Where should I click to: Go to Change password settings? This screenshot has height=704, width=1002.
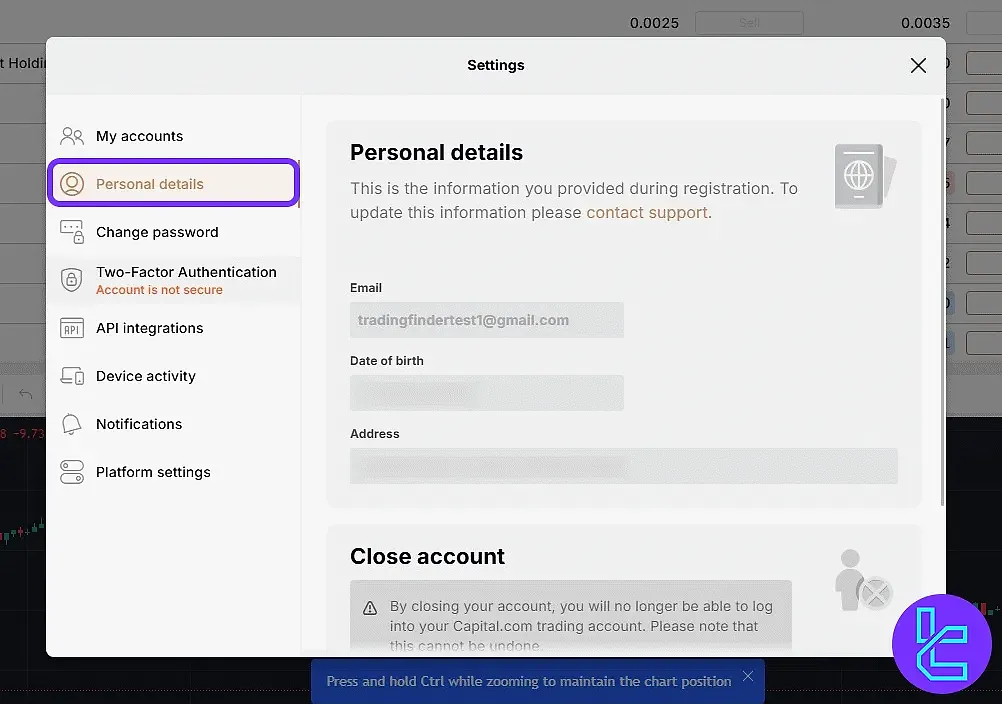157,232
